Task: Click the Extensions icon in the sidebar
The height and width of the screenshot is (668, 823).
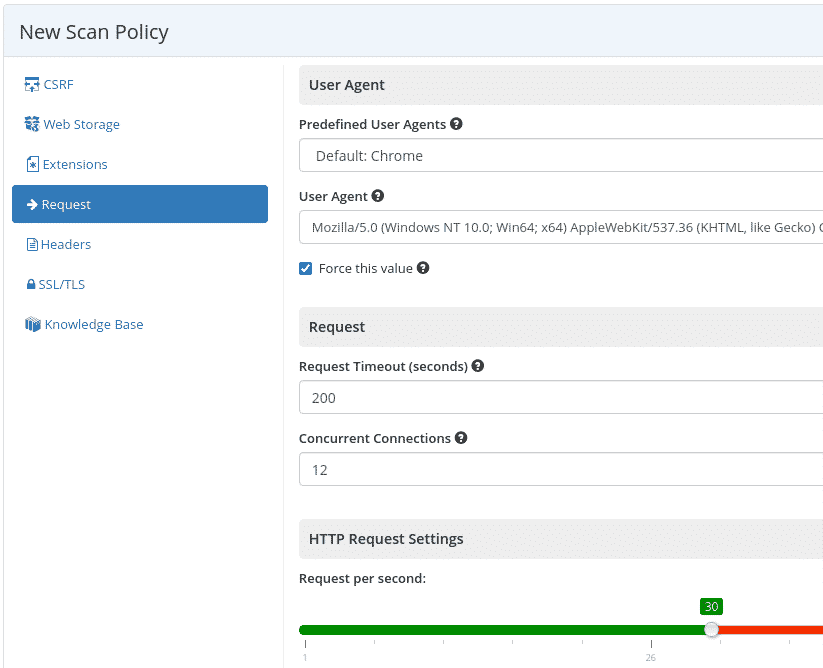Action: 33,164
